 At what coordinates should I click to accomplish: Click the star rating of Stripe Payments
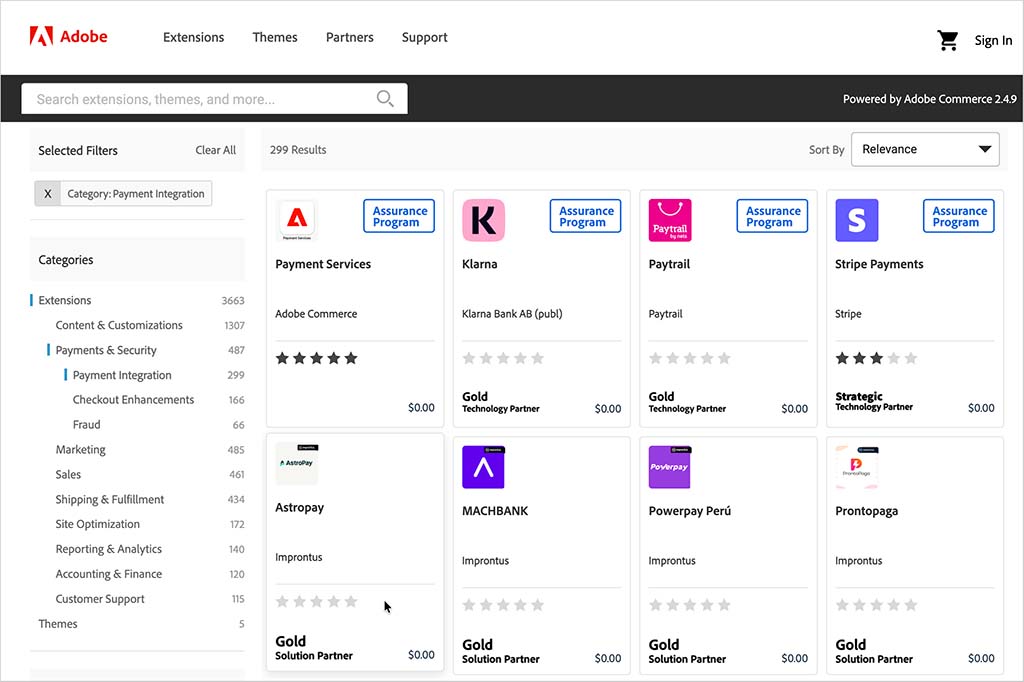[876, 358]
